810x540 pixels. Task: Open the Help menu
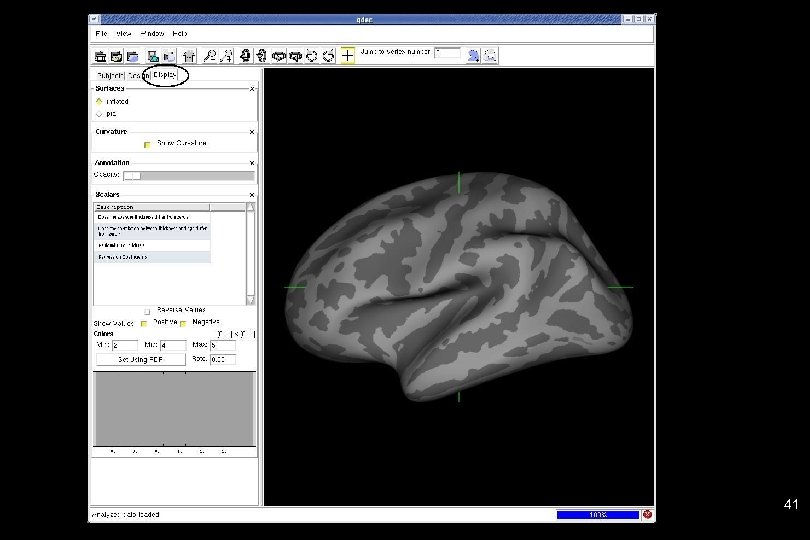coord(180,34)
